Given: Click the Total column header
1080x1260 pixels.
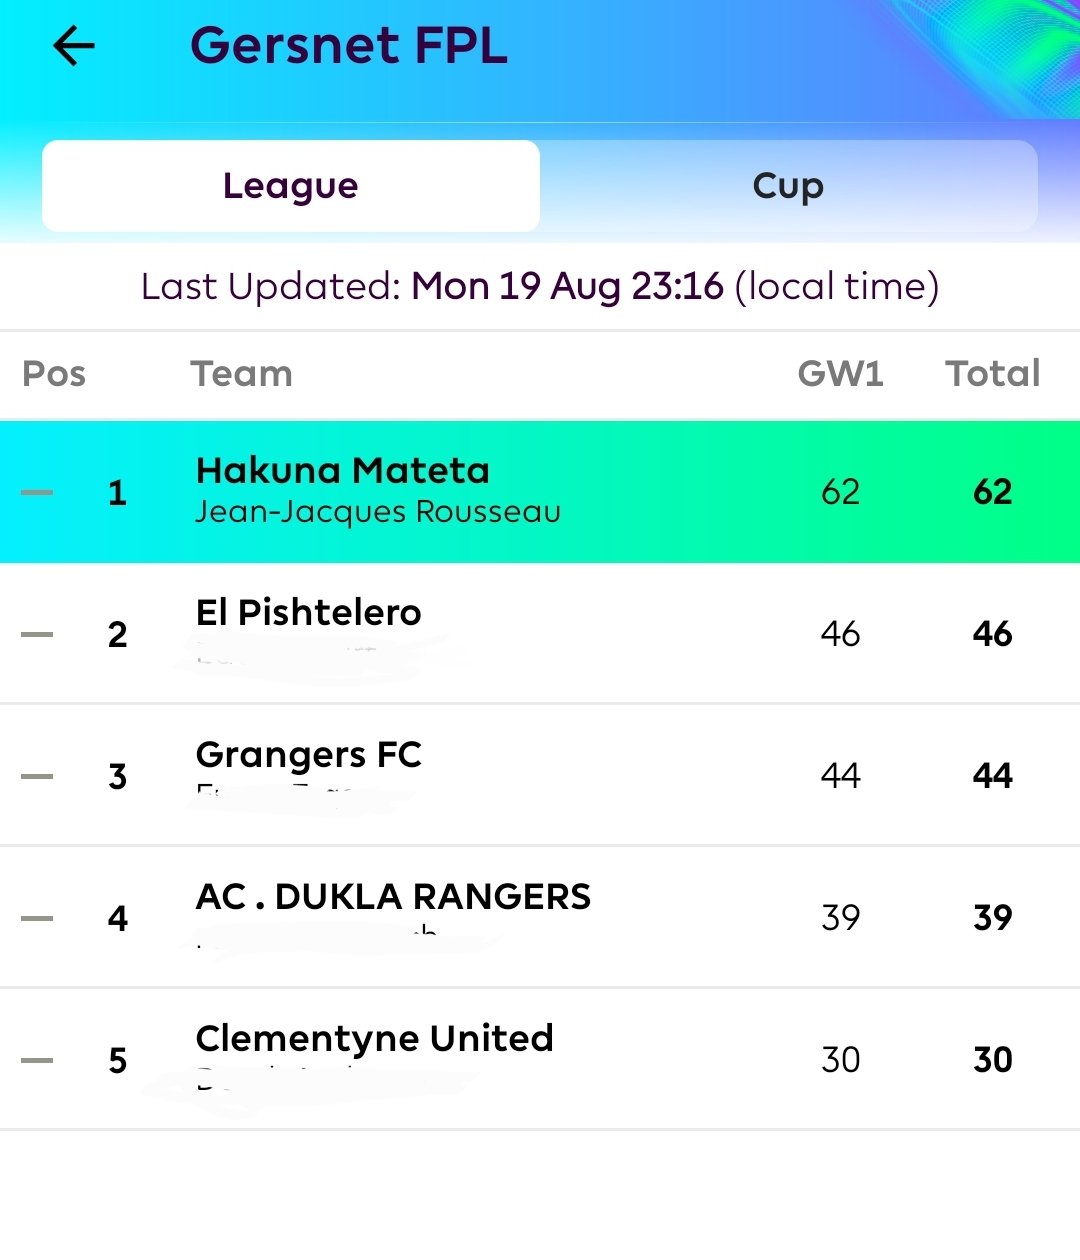Looking at the screenshot, I should [x=993, y=374].
